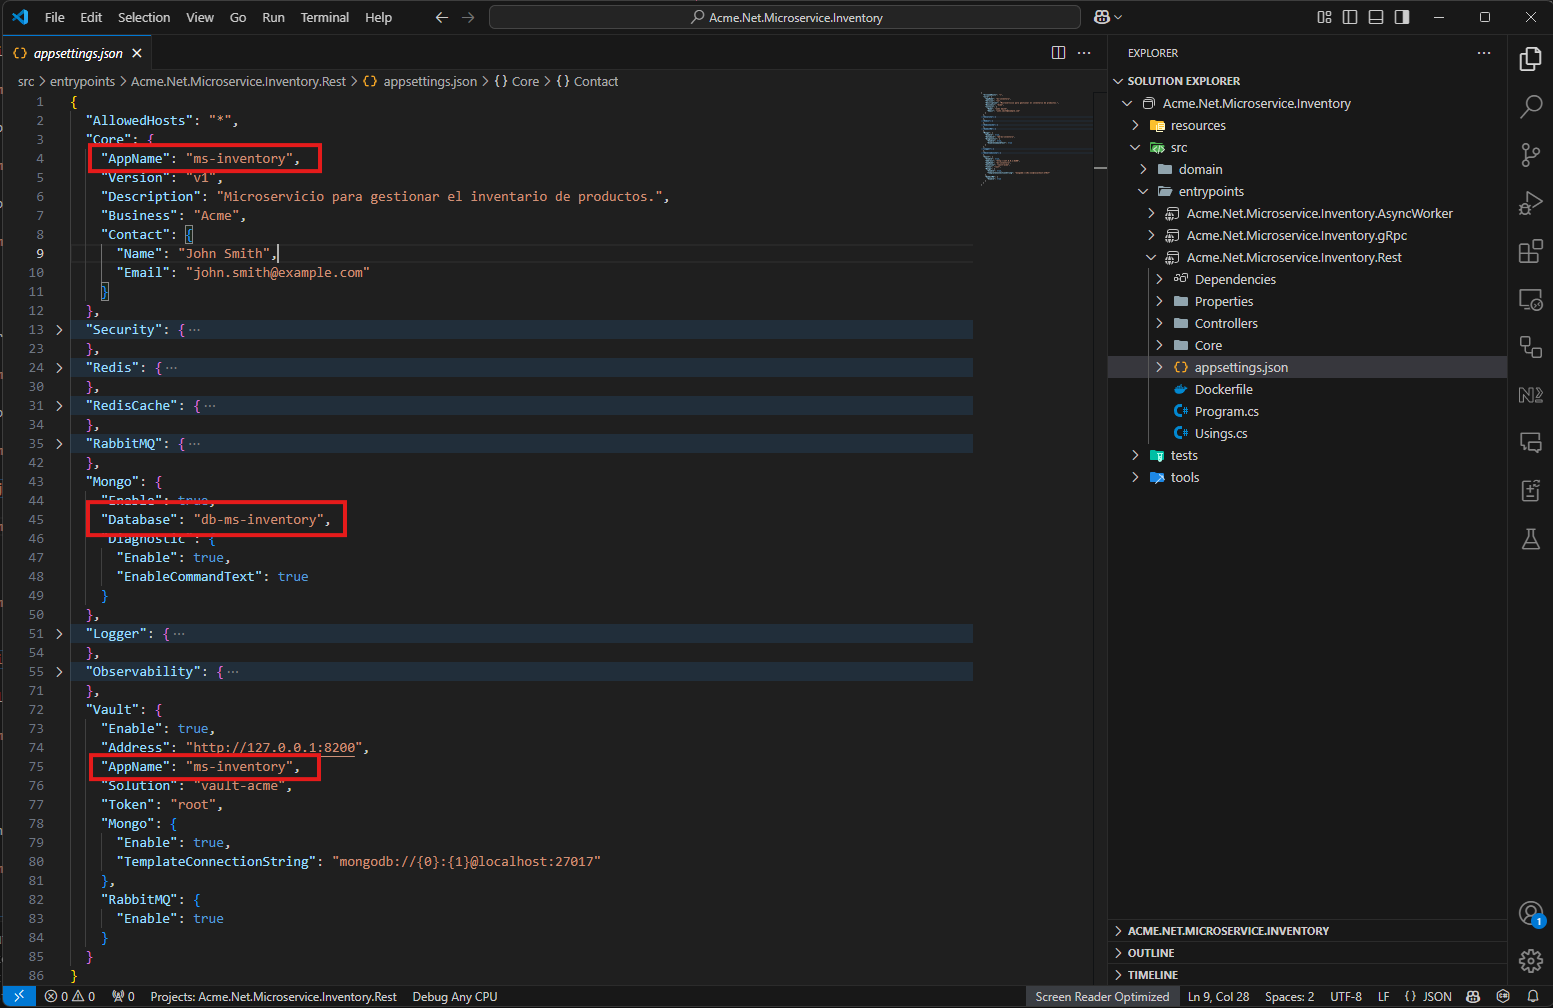Open editor More Actions ellipsis
This screenshot has width=1553, height=1008.
point(1084,53)
